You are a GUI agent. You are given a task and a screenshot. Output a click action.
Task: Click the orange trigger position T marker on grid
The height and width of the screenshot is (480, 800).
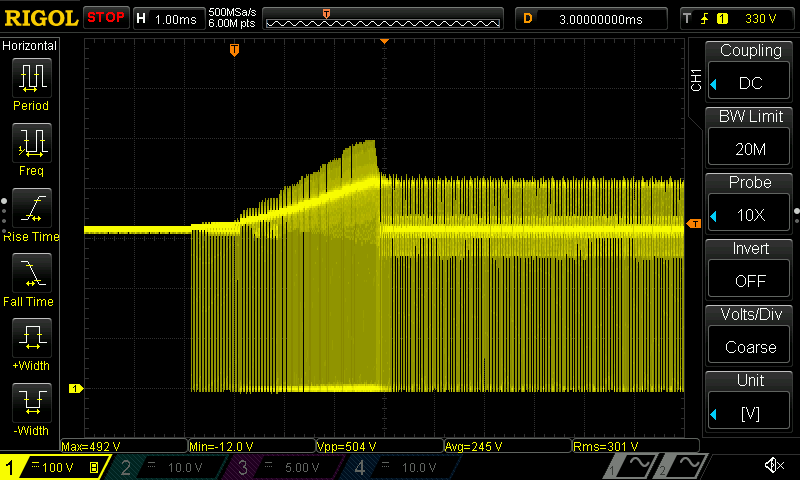(234, 49)
